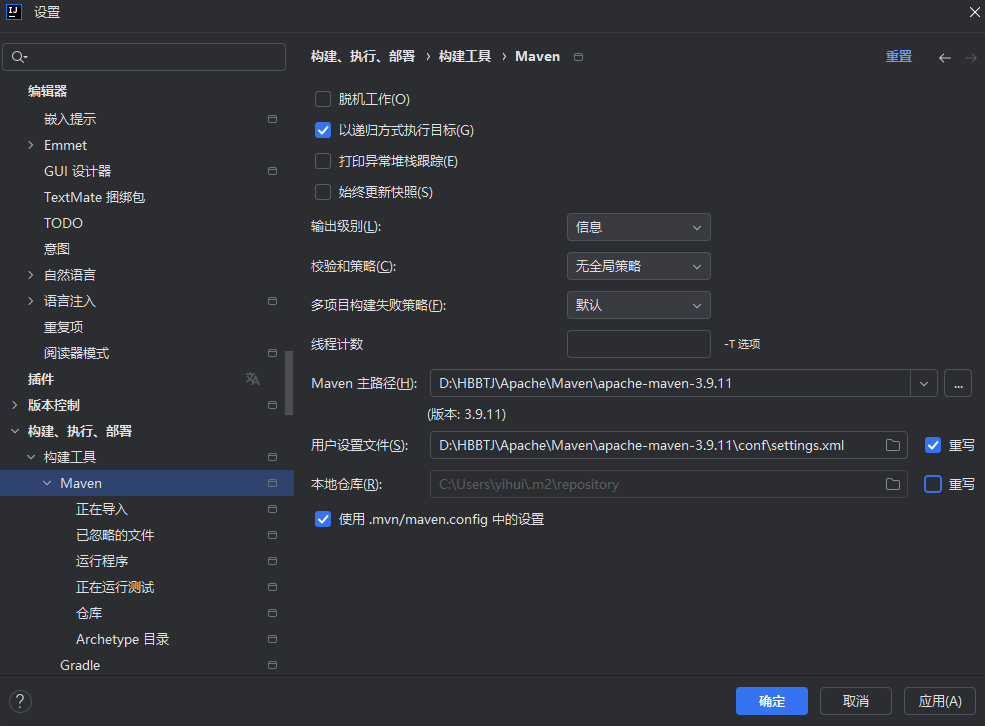Click the ellipsis browse button for Maven home
This screenshot has height=726, width=985.
point(958,383)
